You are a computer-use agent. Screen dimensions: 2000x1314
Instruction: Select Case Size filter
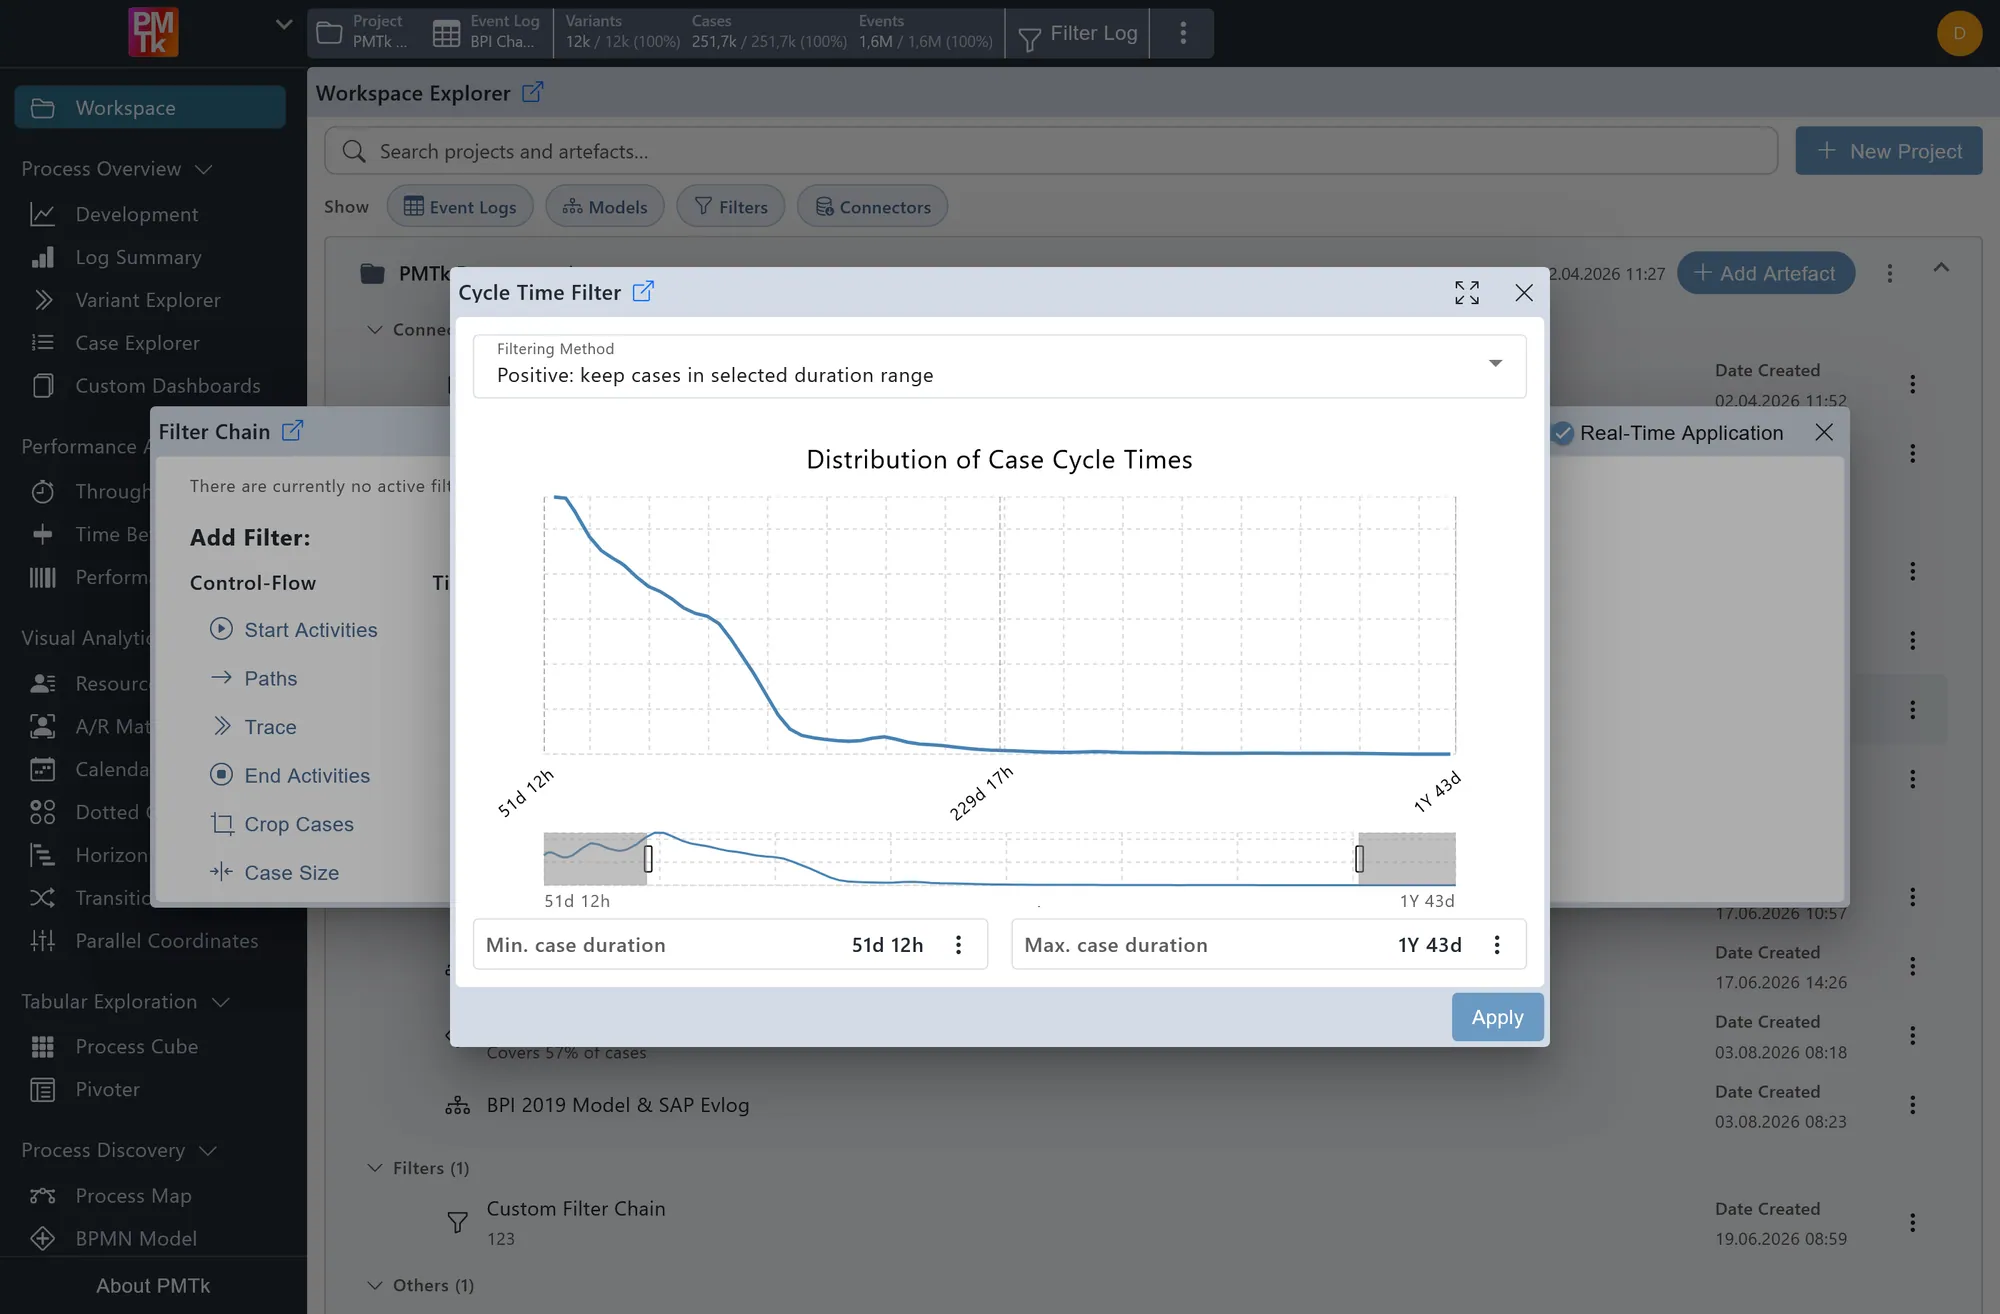[274, 873]
